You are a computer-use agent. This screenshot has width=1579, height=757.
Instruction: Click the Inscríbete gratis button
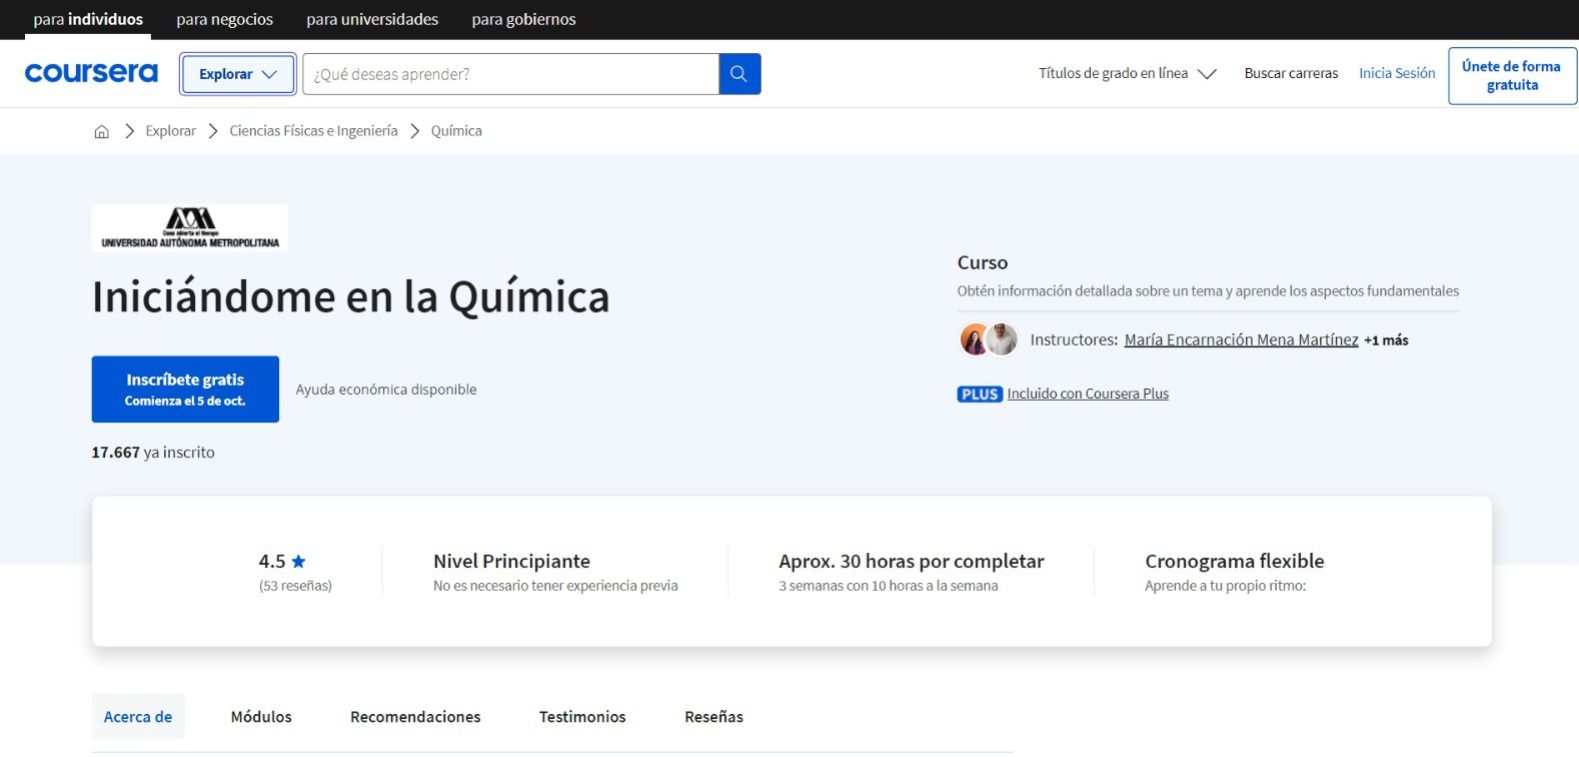185,389
